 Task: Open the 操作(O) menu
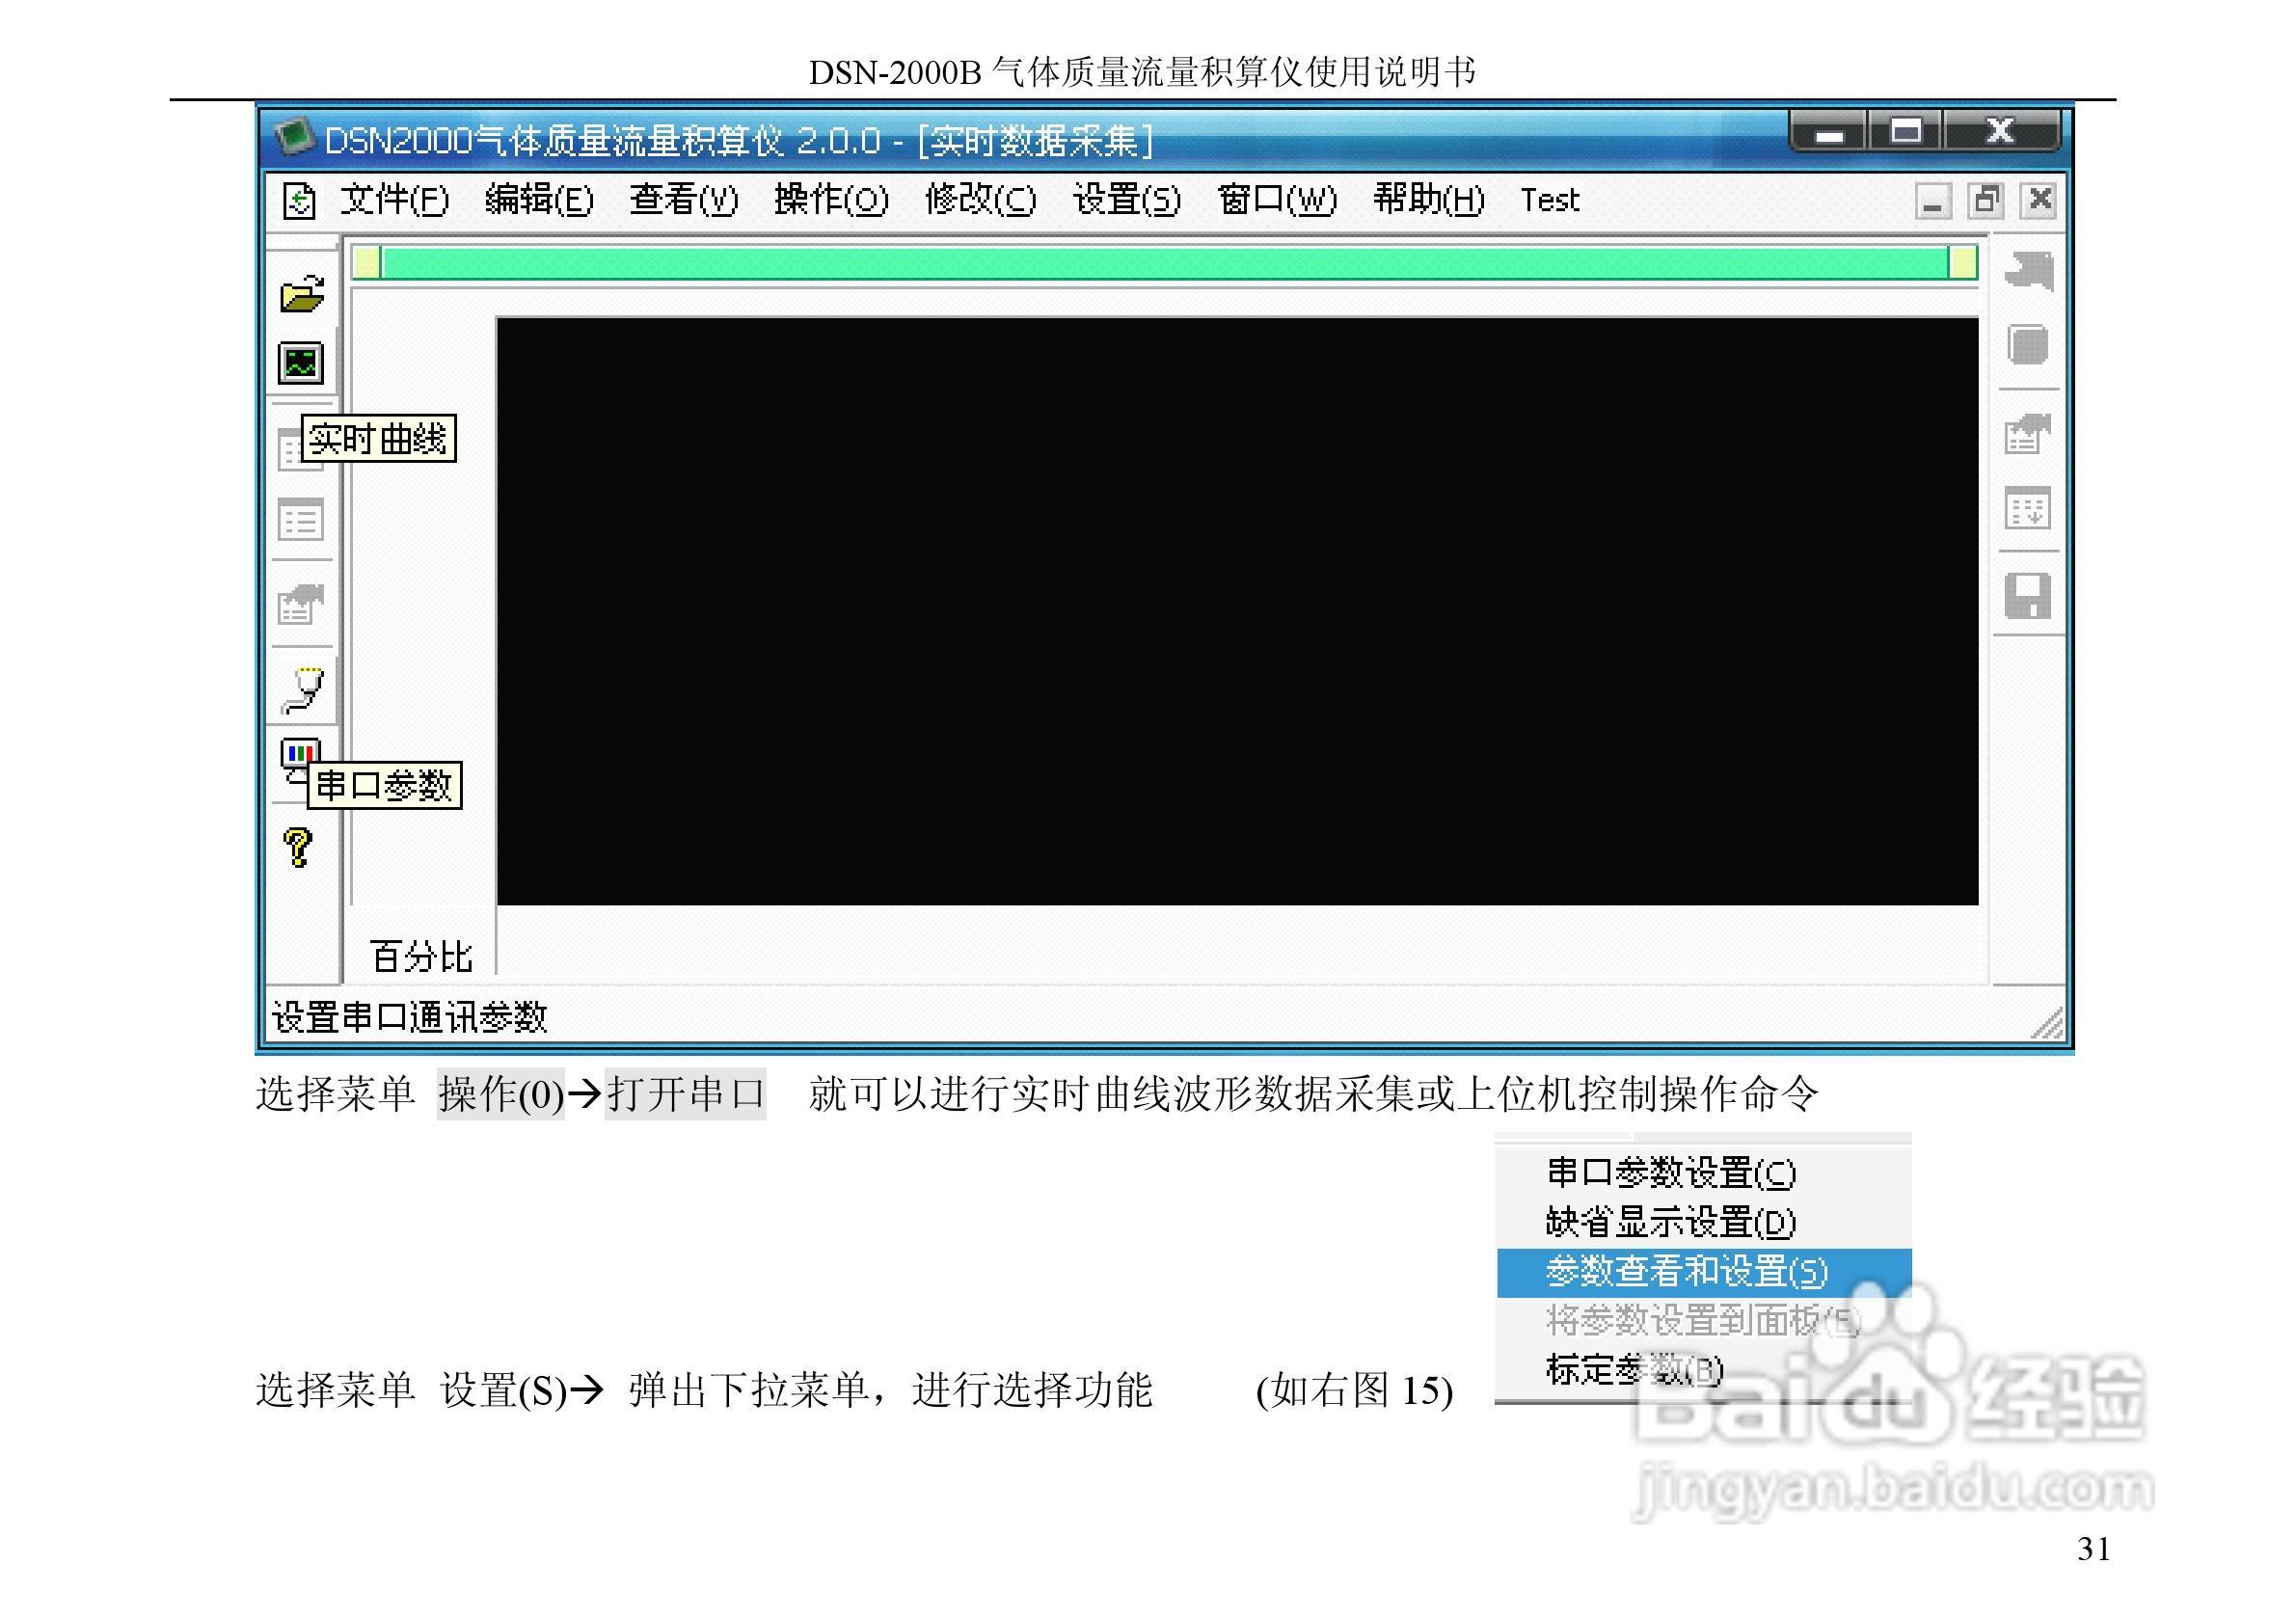click(830, 200)
